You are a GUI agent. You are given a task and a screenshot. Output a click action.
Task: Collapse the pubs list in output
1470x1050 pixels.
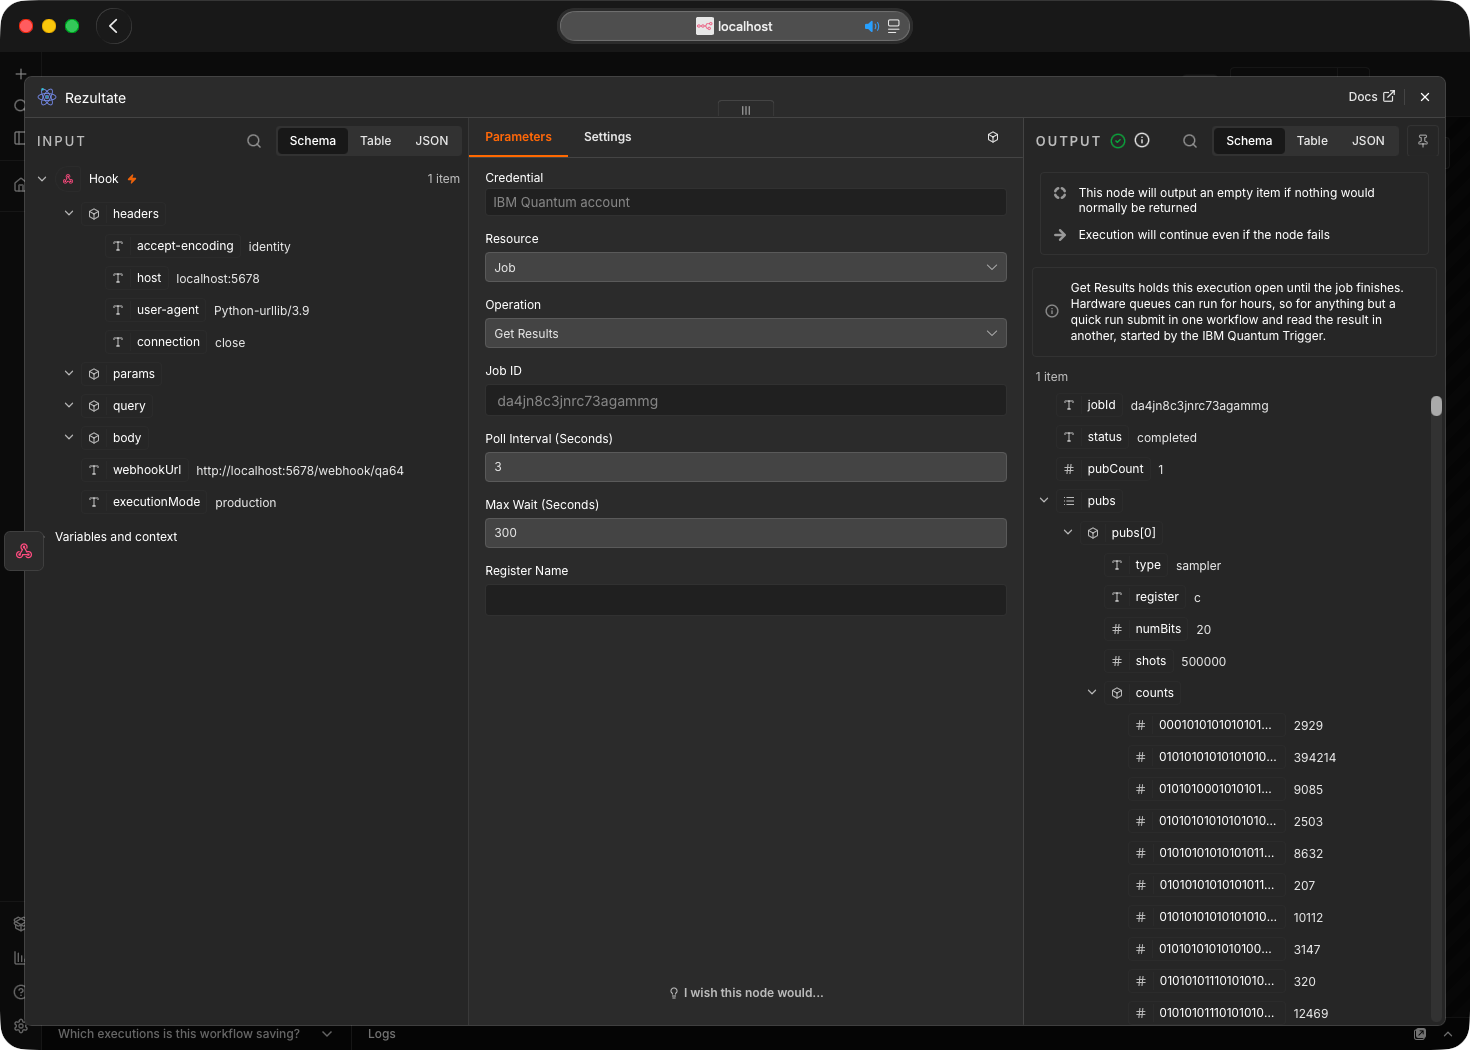click(x=1044, y=500)
